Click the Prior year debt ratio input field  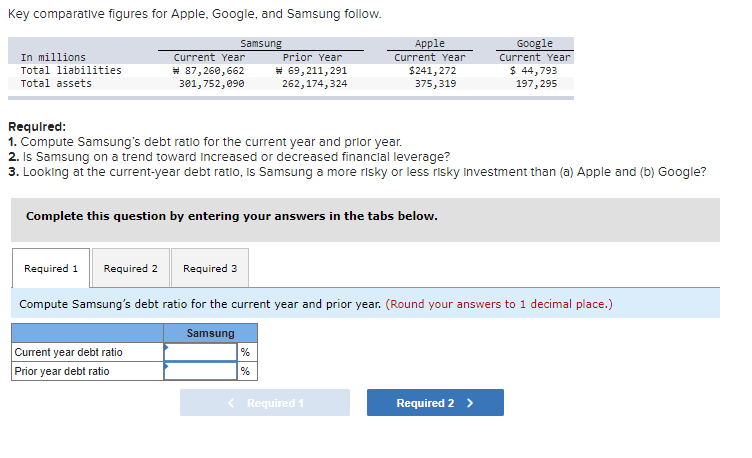click(200, 371)
